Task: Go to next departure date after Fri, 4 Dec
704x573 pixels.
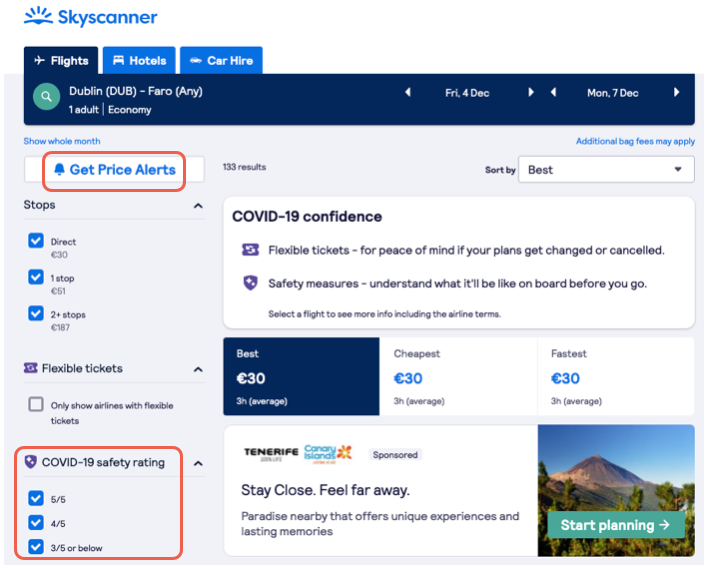Action: click(x=531, y=93)
